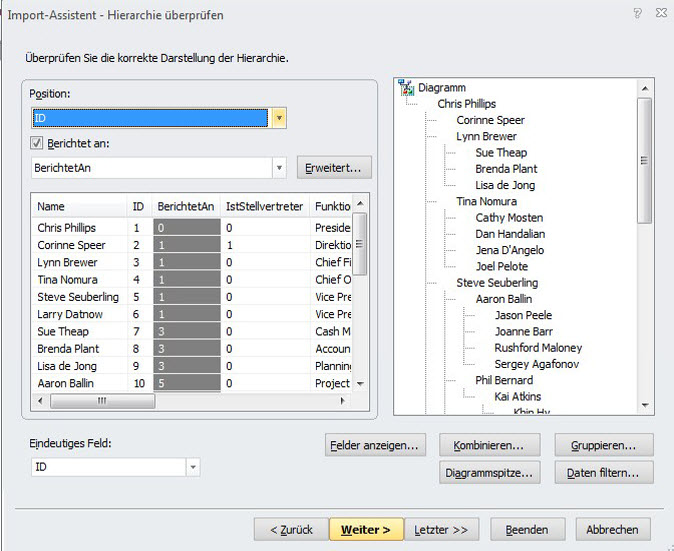Click the Name column header

click(79, 206)
